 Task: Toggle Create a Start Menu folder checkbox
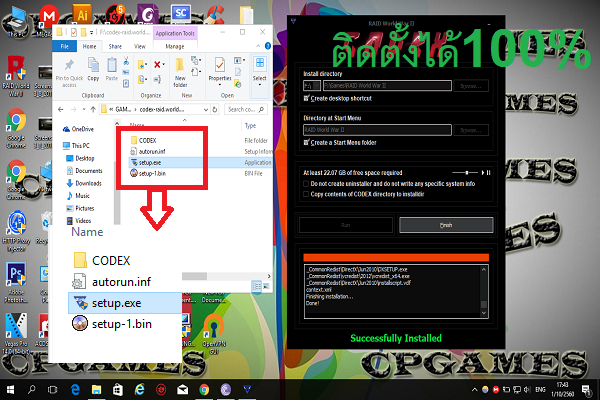pos(306,142)
